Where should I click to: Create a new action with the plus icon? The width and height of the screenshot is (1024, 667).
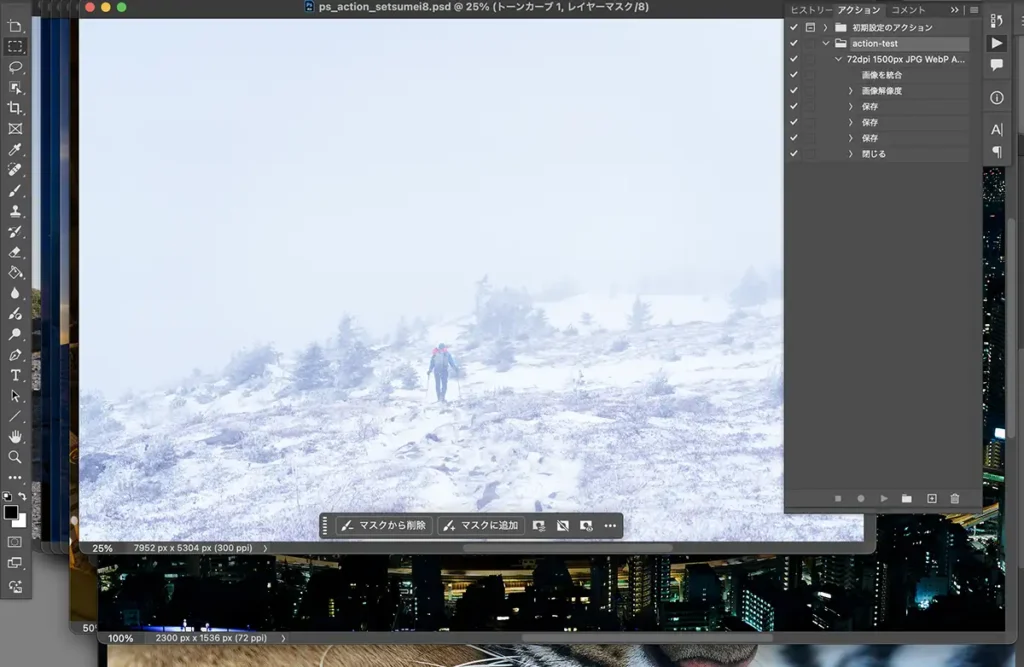pos(931,498)
